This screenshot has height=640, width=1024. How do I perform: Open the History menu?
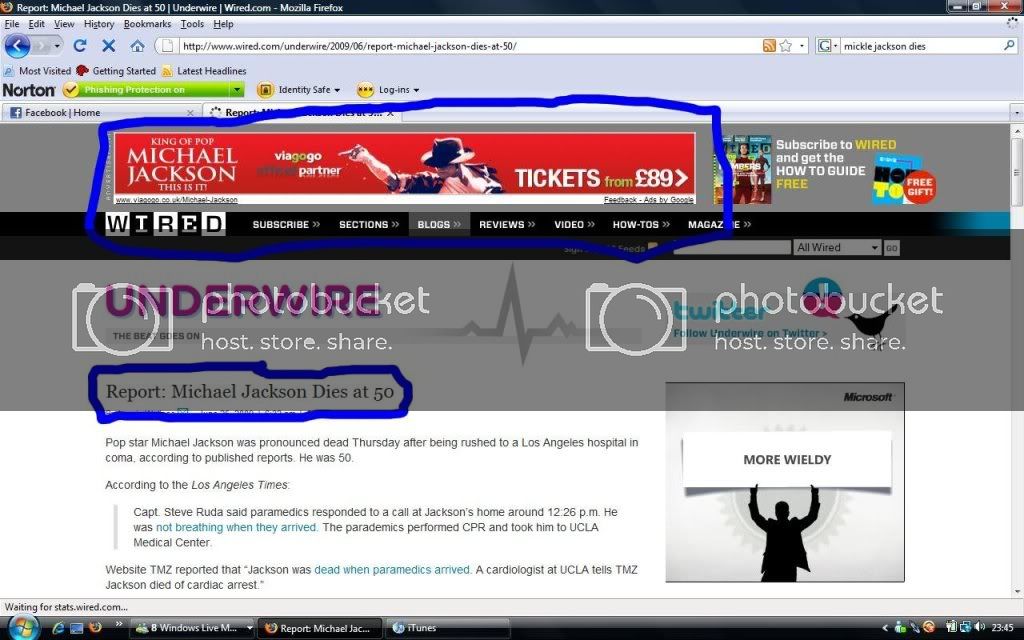click(x=99, y=24)
